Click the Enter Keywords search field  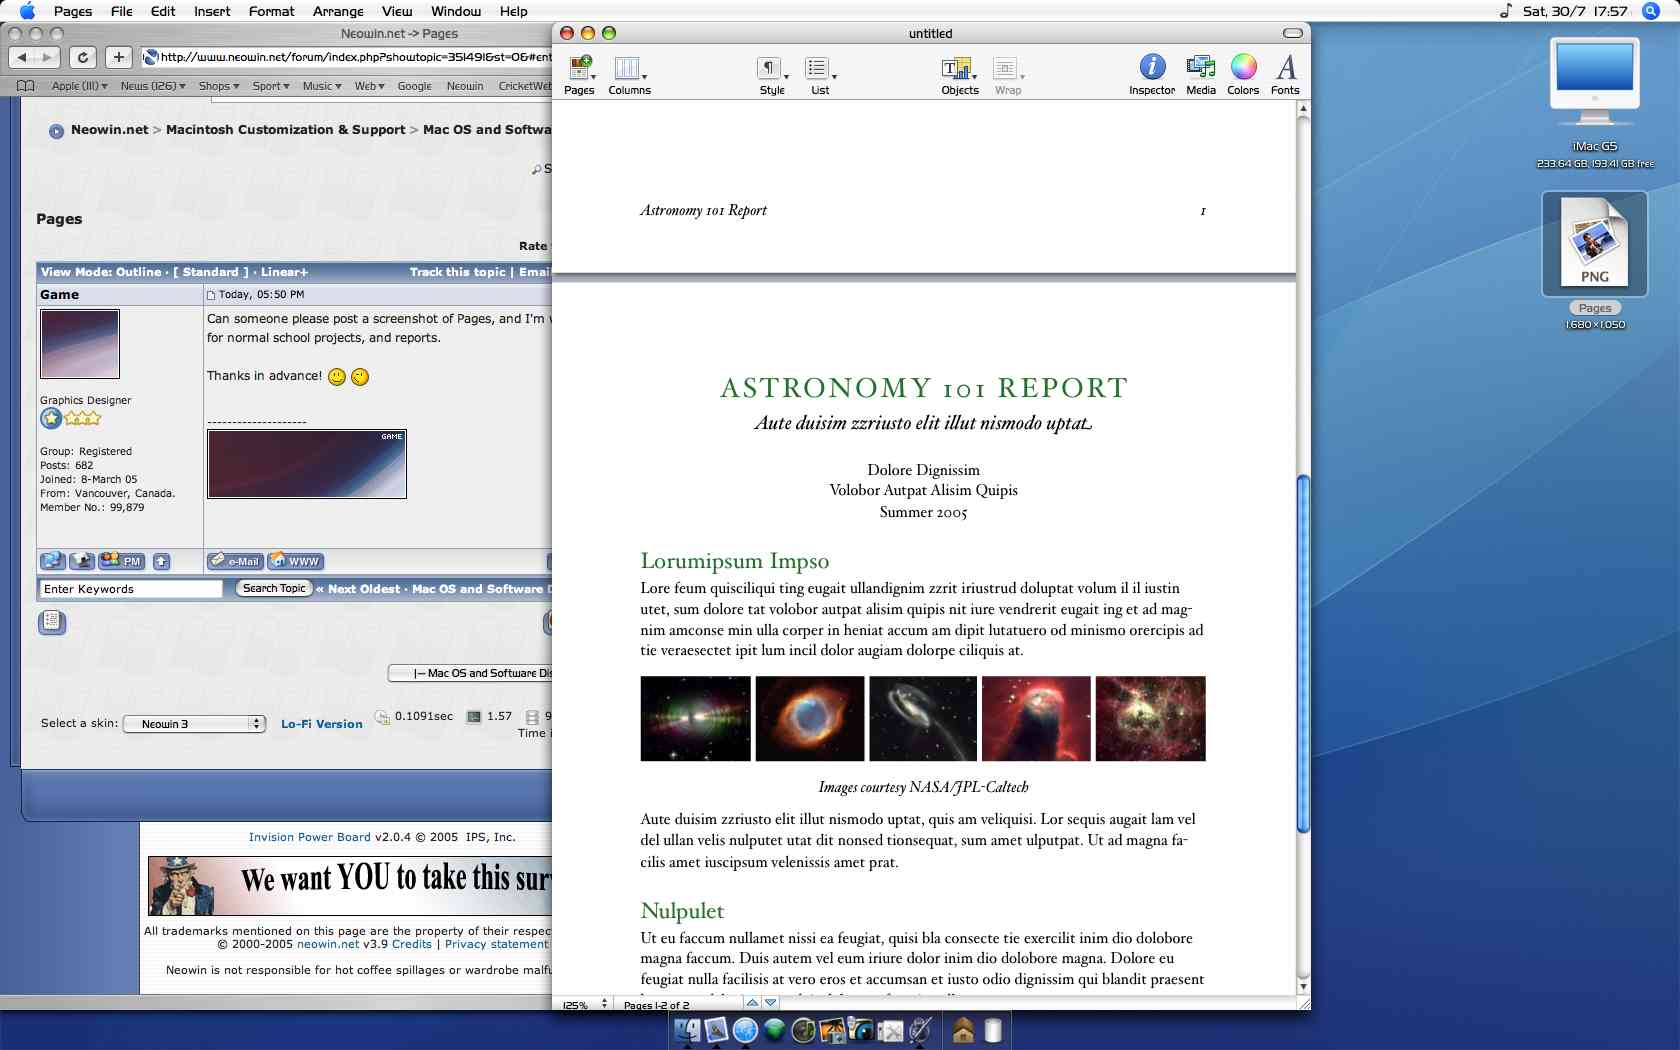(x=130, y=589)
